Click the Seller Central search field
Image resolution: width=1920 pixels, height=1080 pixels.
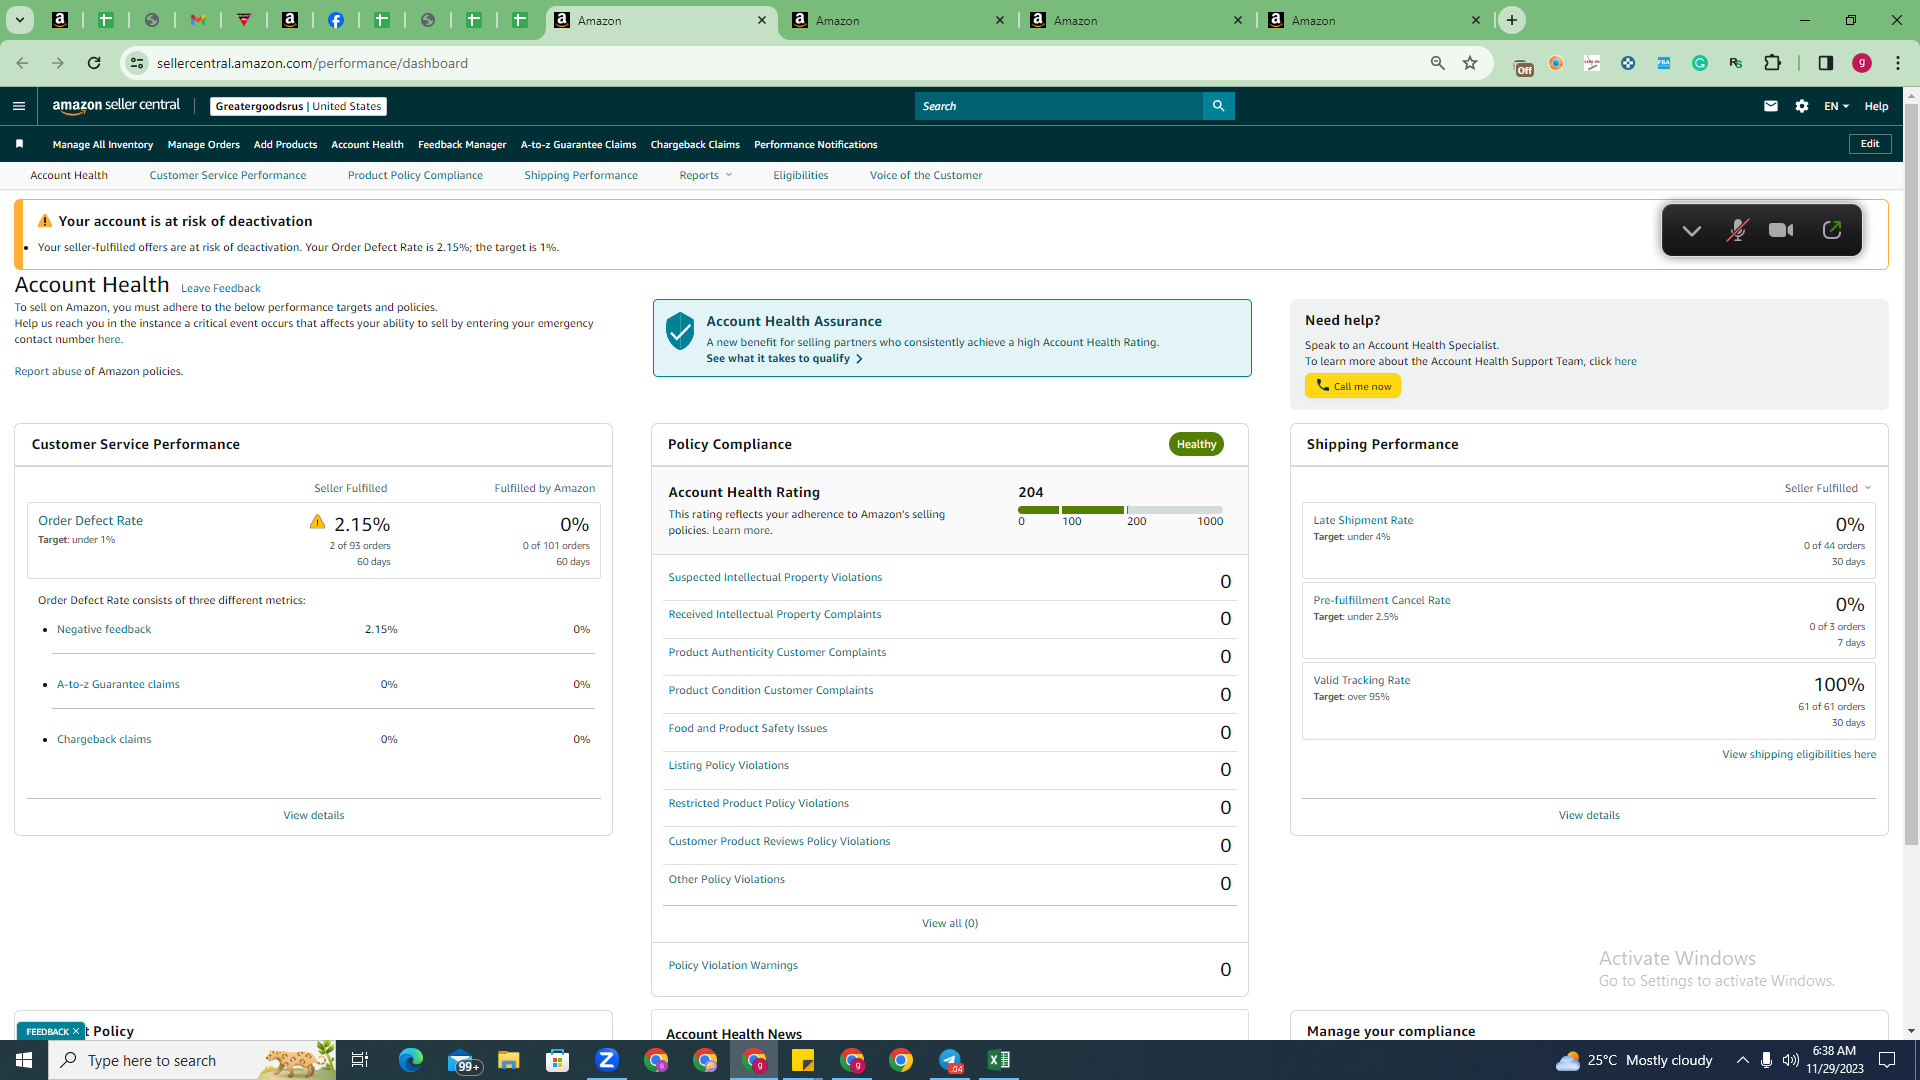1059,106
